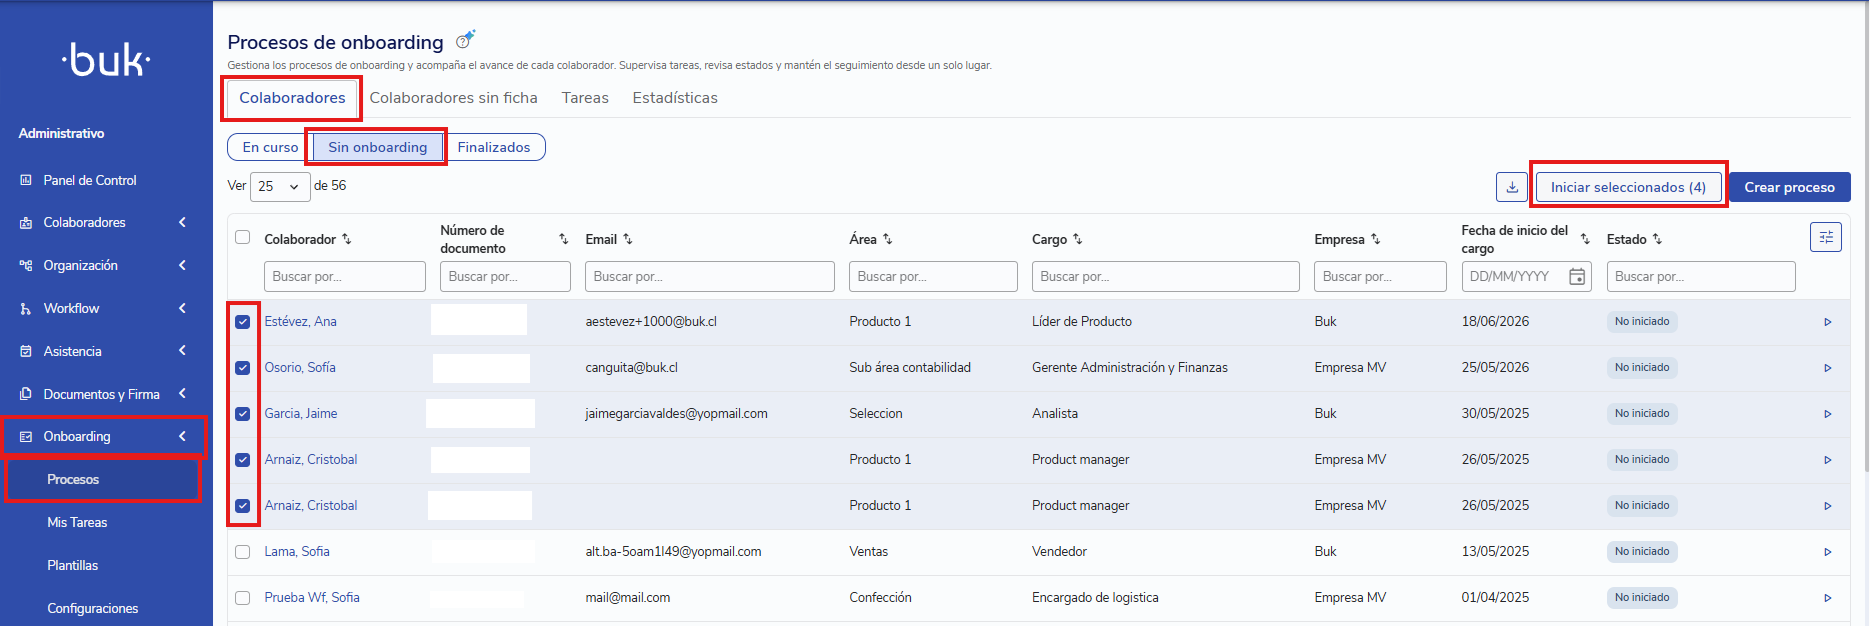Toggle the select-all header checkbox
Screen dimensions: 1870x627
coord(242,237)
